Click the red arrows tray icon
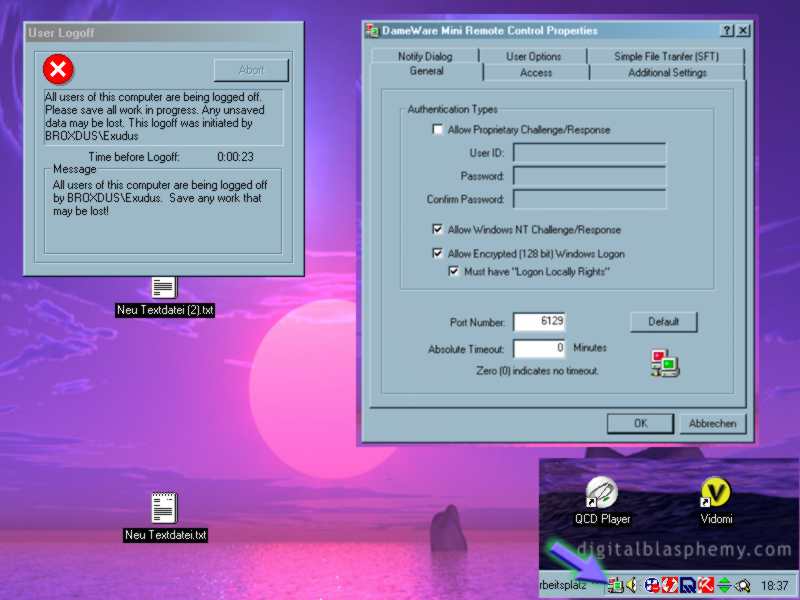 click(x=669, y=585)
